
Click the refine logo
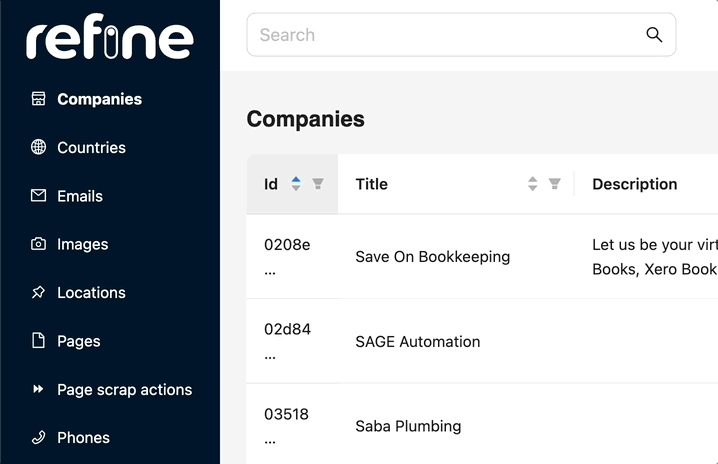[110, 37]
